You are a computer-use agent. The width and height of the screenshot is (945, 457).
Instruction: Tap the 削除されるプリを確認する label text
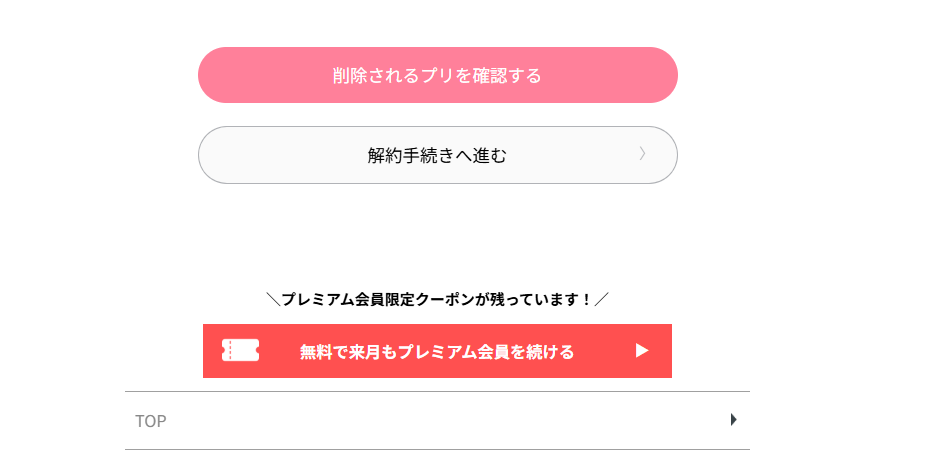coord(437,76)
